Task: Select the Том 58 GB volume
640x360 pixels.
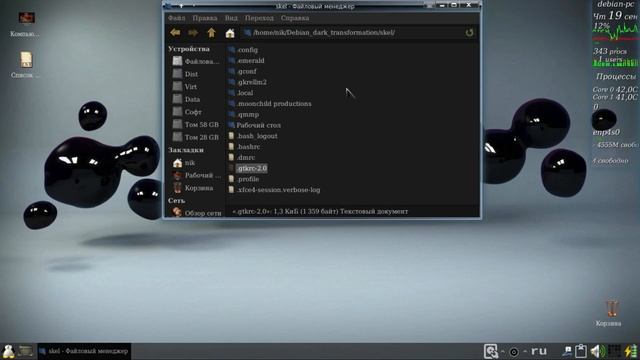Action: point(196,124)
